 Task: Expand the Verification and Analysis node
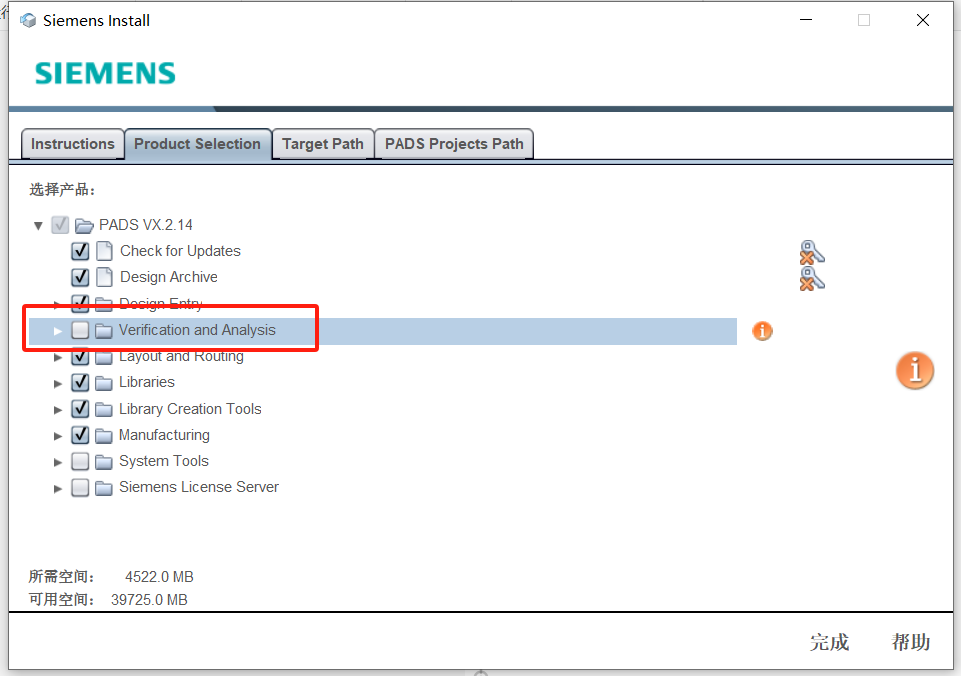(58, 331)
